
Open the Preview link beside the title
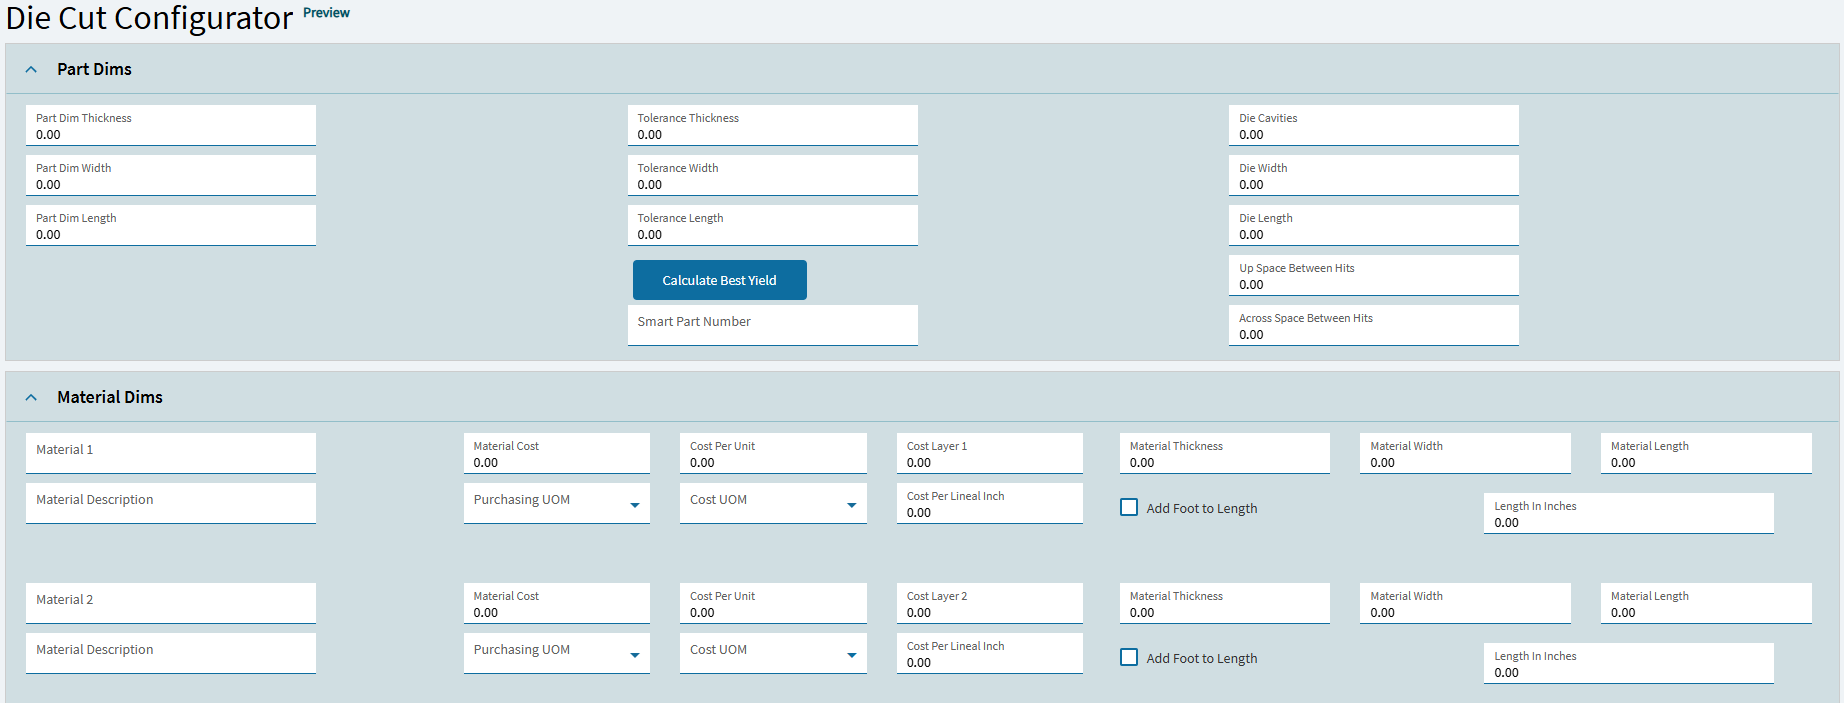click(326, 13)
